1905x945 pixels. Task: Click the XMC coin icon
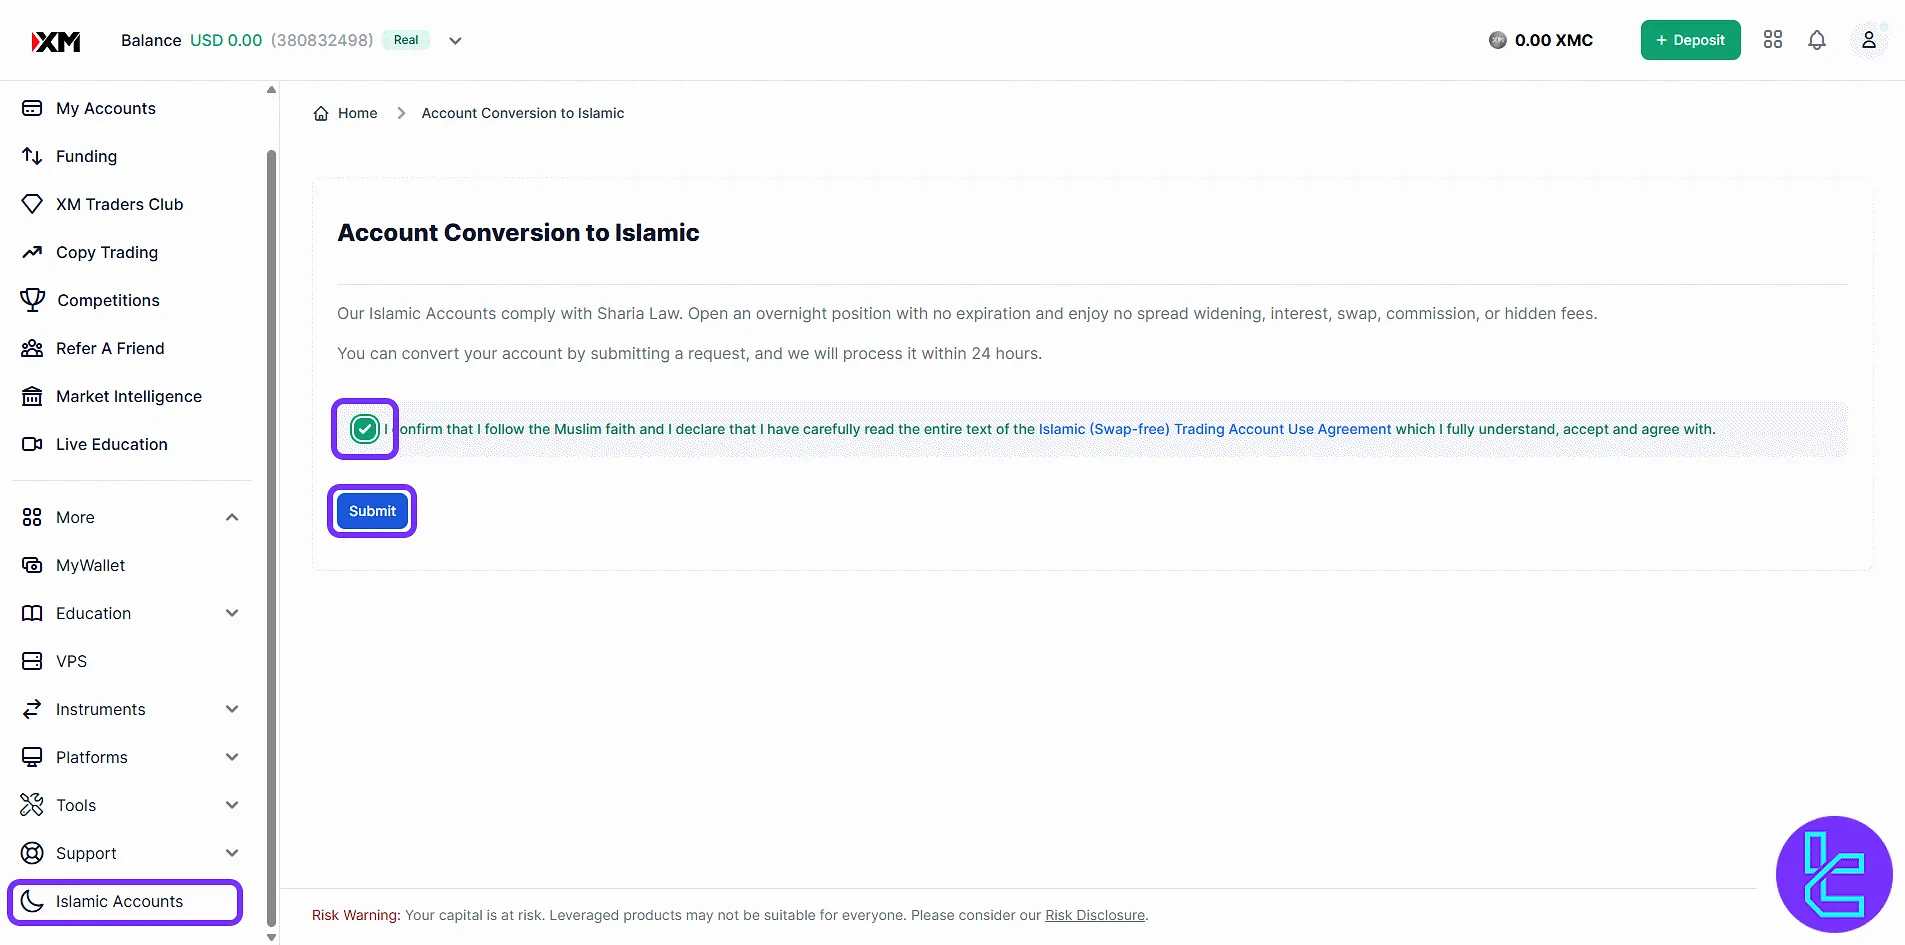[x=1497, y=40]
